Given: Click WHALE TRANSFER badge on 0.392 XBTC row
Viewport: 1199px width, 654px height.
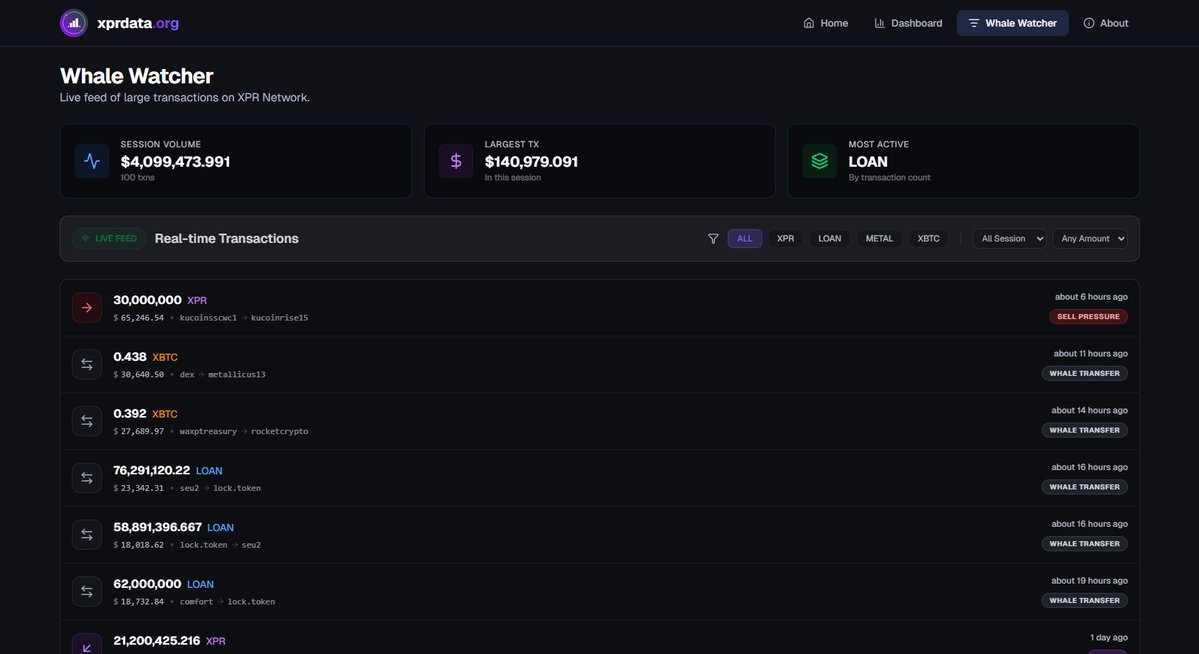Looking at the screenshot, I should click(x=1084, y=430).
